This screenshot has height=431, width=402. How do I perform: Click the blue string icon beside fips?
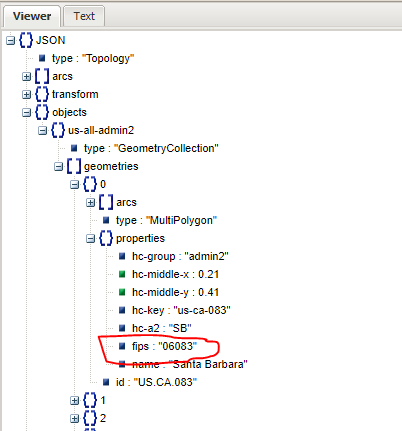click(122, 346)
